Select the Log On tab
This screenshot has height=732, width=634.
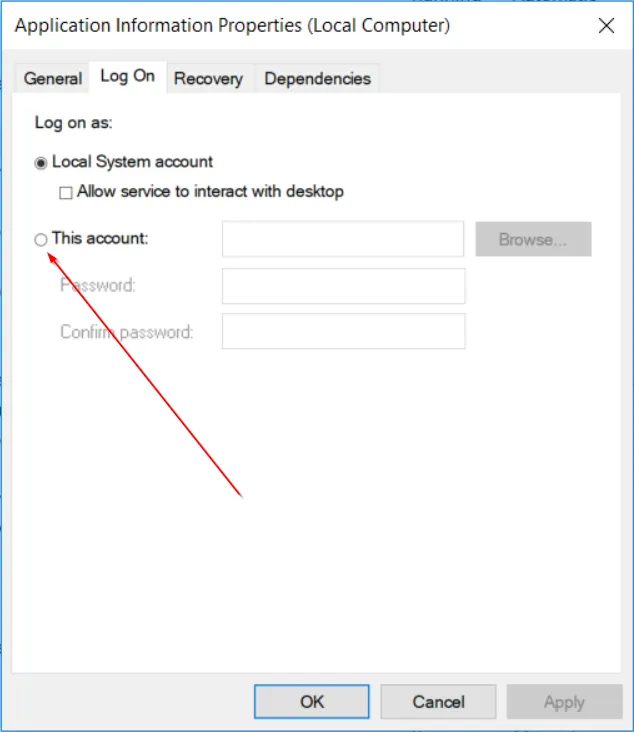127,76
